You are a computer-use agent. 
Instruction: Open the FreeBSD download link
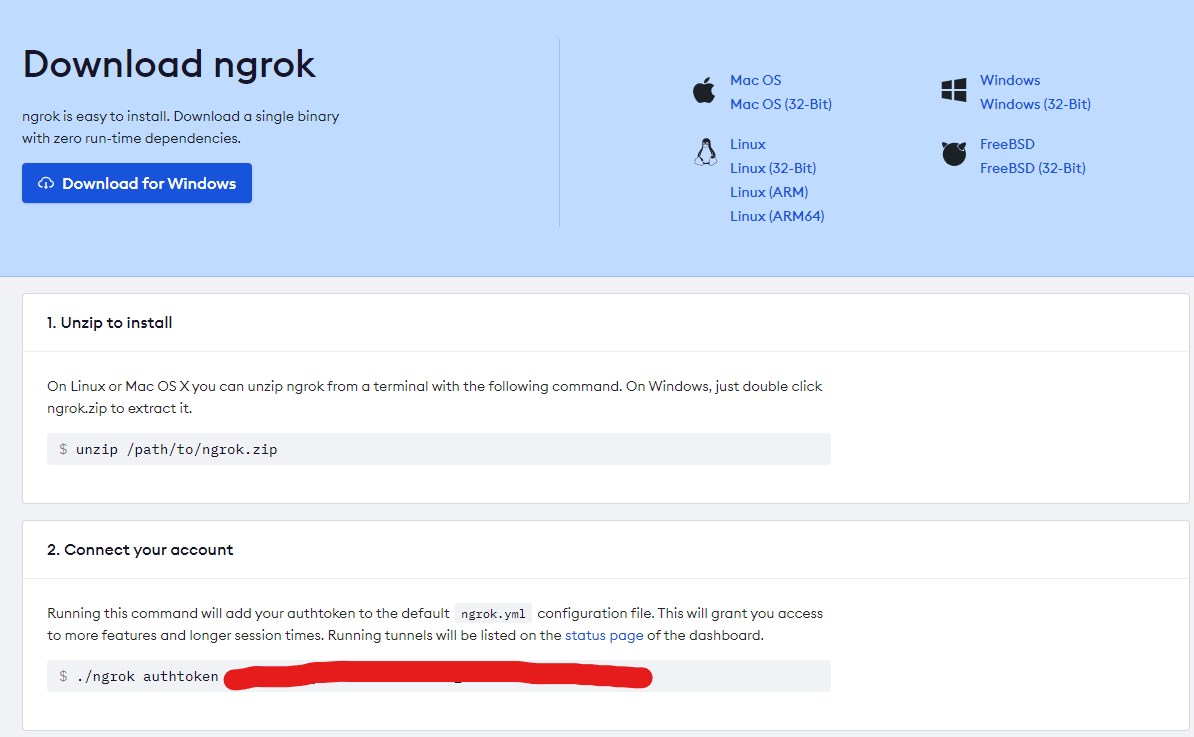click(x=1007, y=144)
